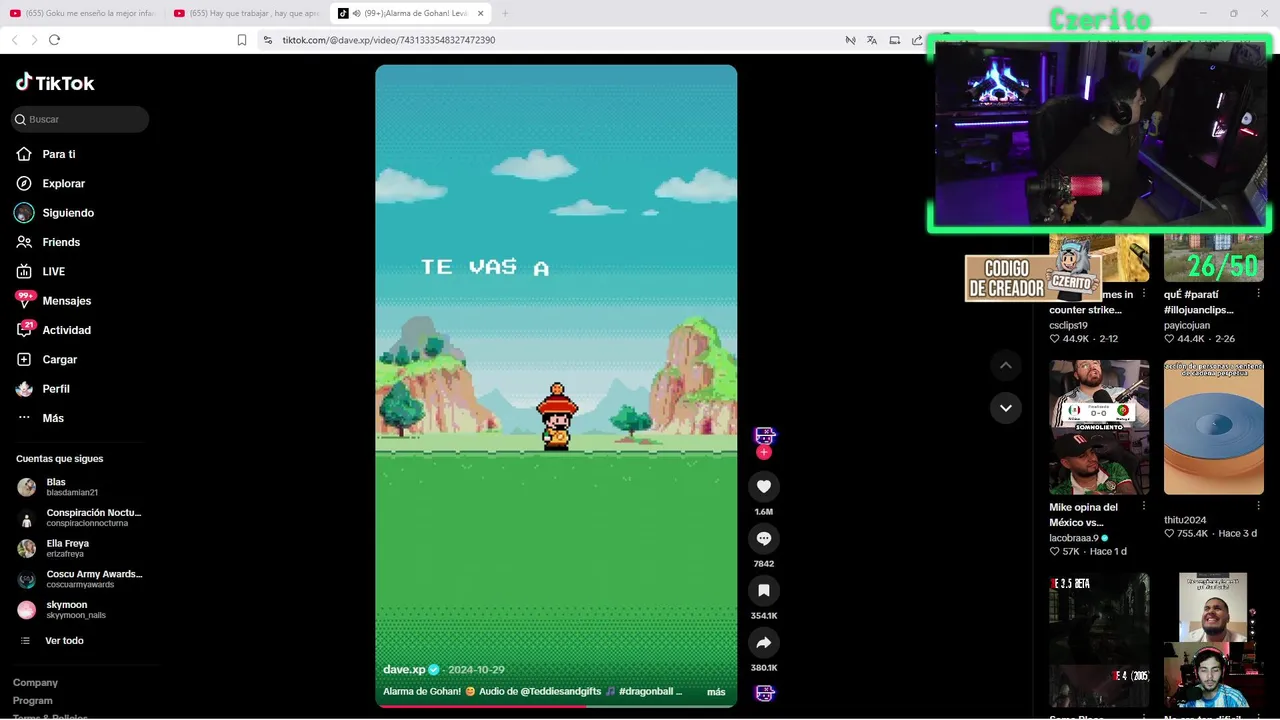This screenshot has height=720, width=1280.
Task: Go to next video with down chevron
Action: [1006, 408]
